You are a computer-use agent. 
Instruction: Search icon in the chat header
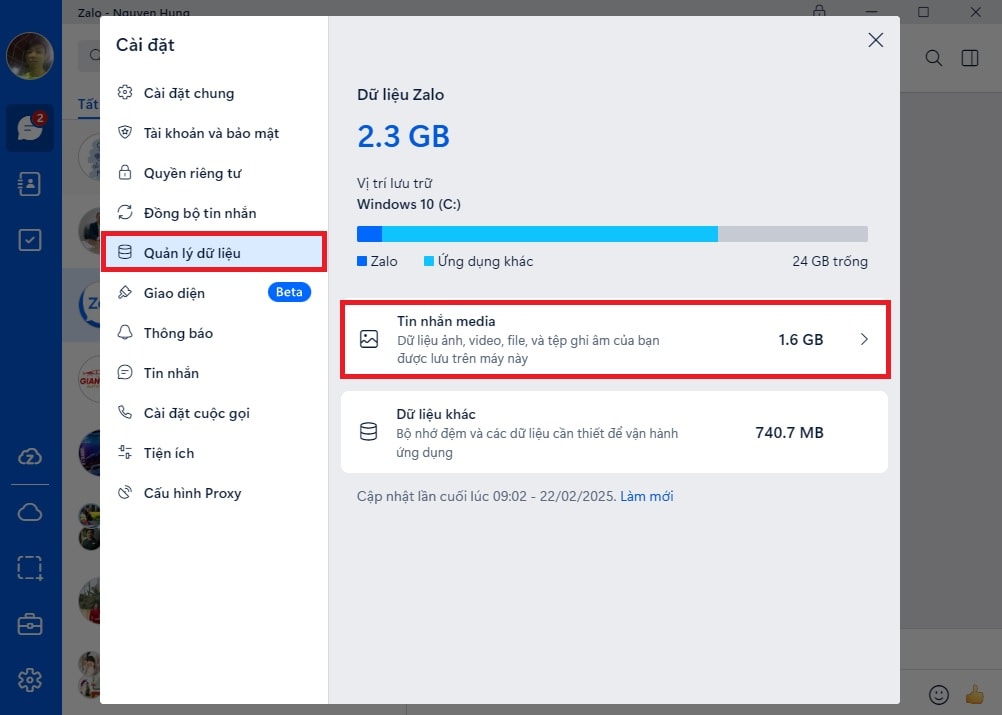tap(934, 58)
